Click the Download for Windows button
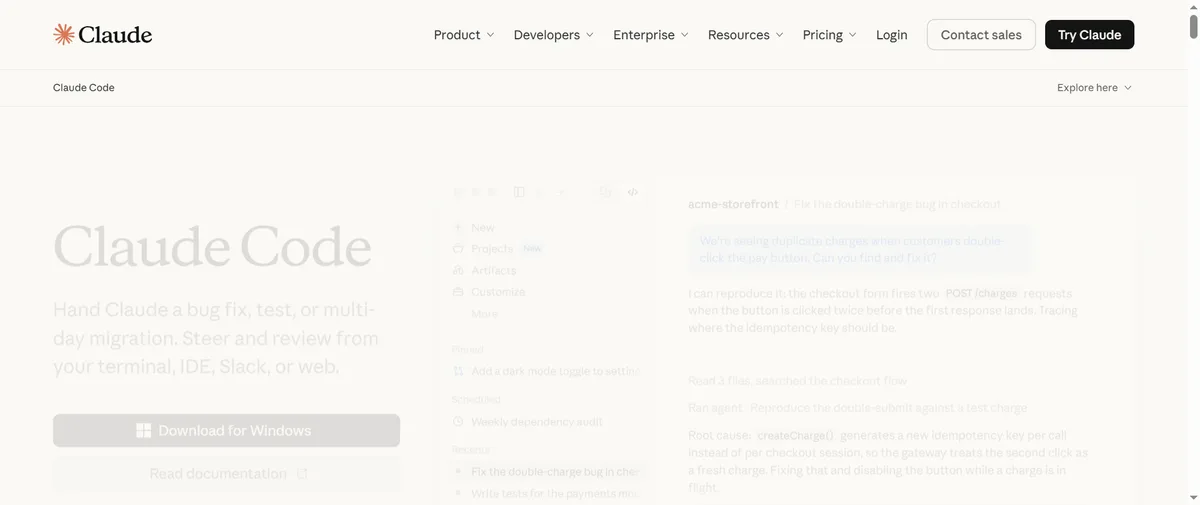This screenshot has width=1200, height=505. tap(226, 431)
